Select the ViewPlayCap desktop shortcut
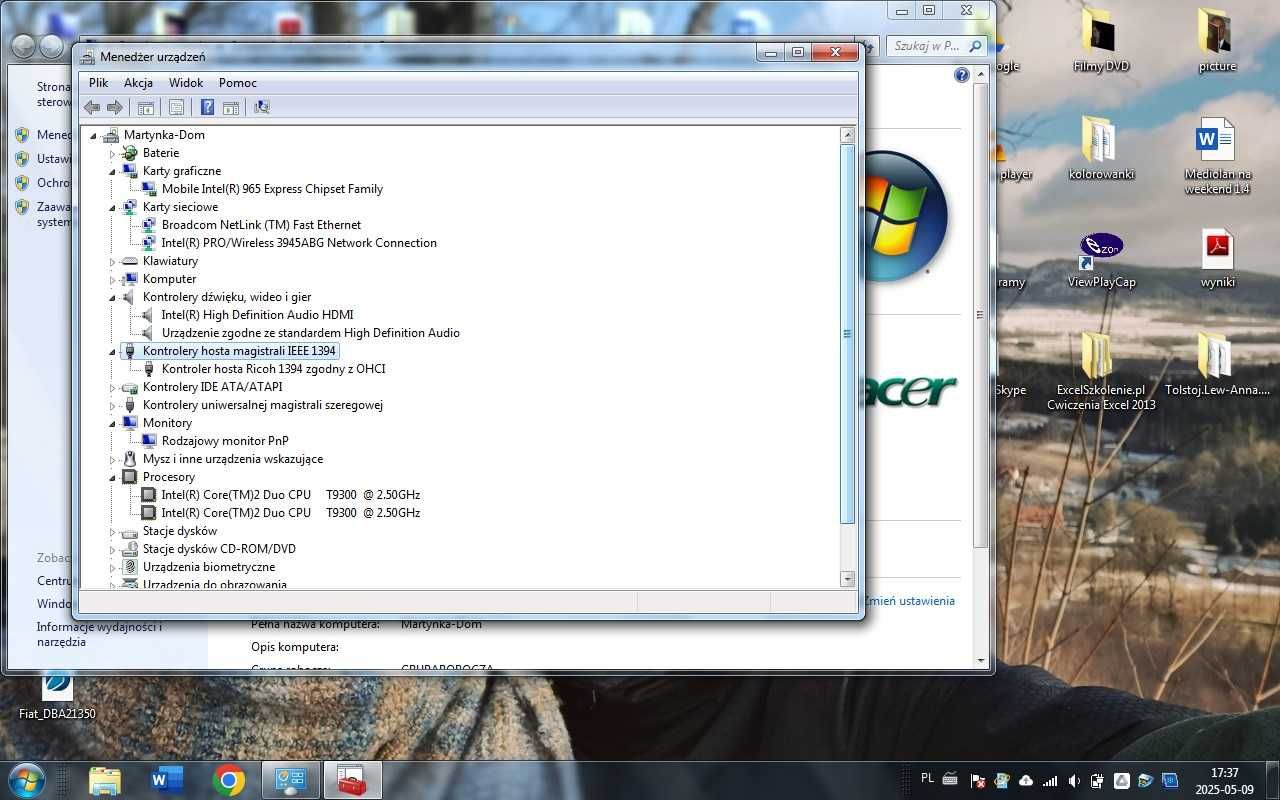1280x800 pixels. pos(1101,258)
